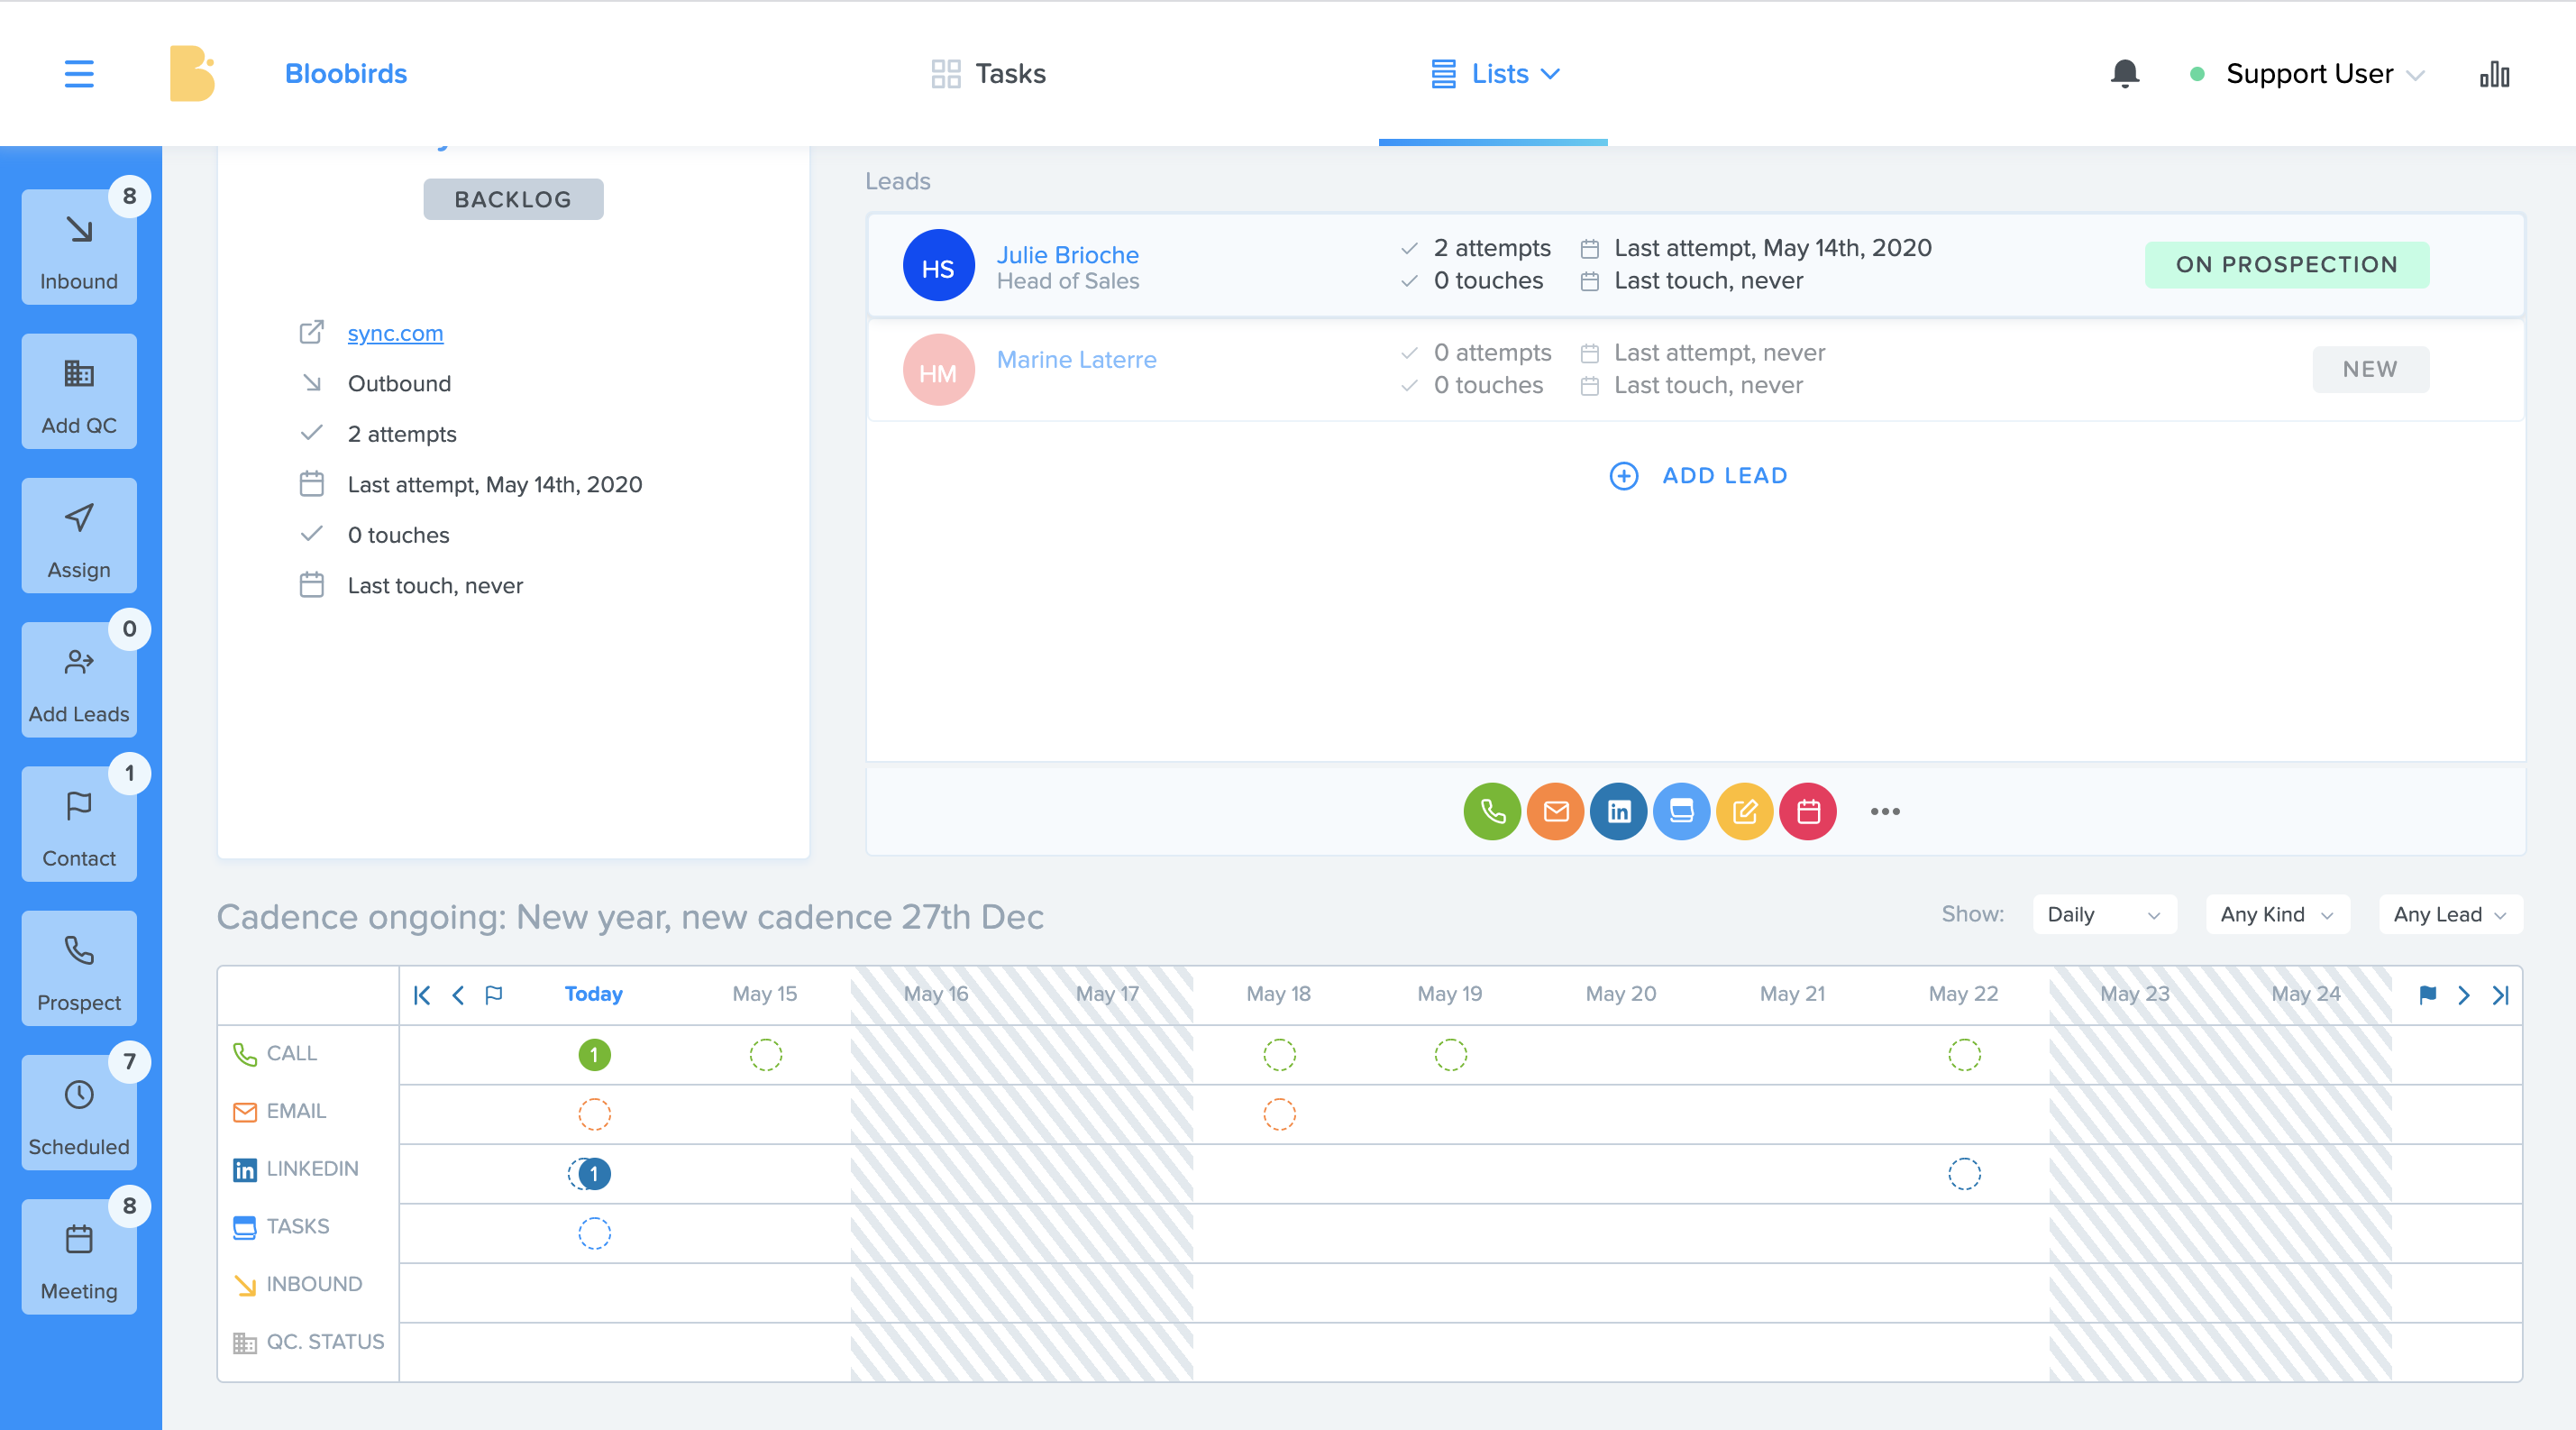Open the Daily view dropdown

(x=2104, y=914)
